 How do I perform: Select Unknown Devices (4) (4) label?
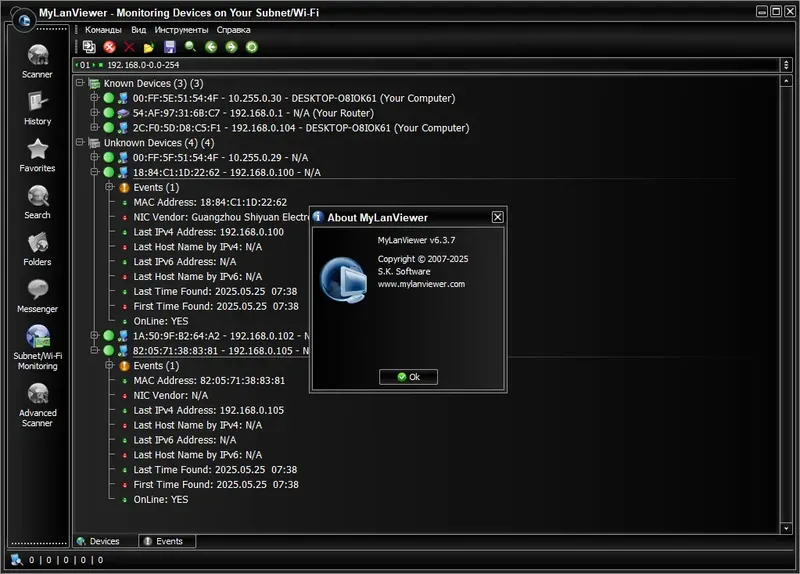tap(159, 143)
